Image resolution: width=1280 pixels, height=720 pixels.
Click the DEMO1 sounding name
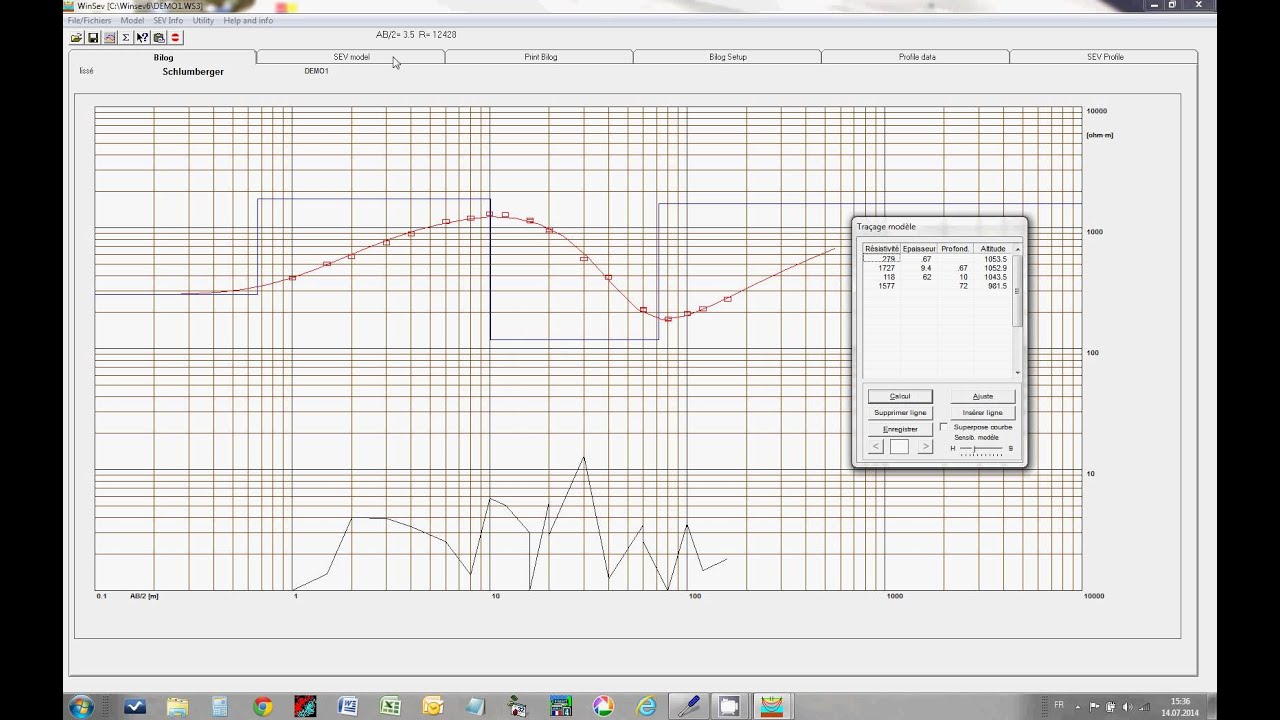click(316, 71)
